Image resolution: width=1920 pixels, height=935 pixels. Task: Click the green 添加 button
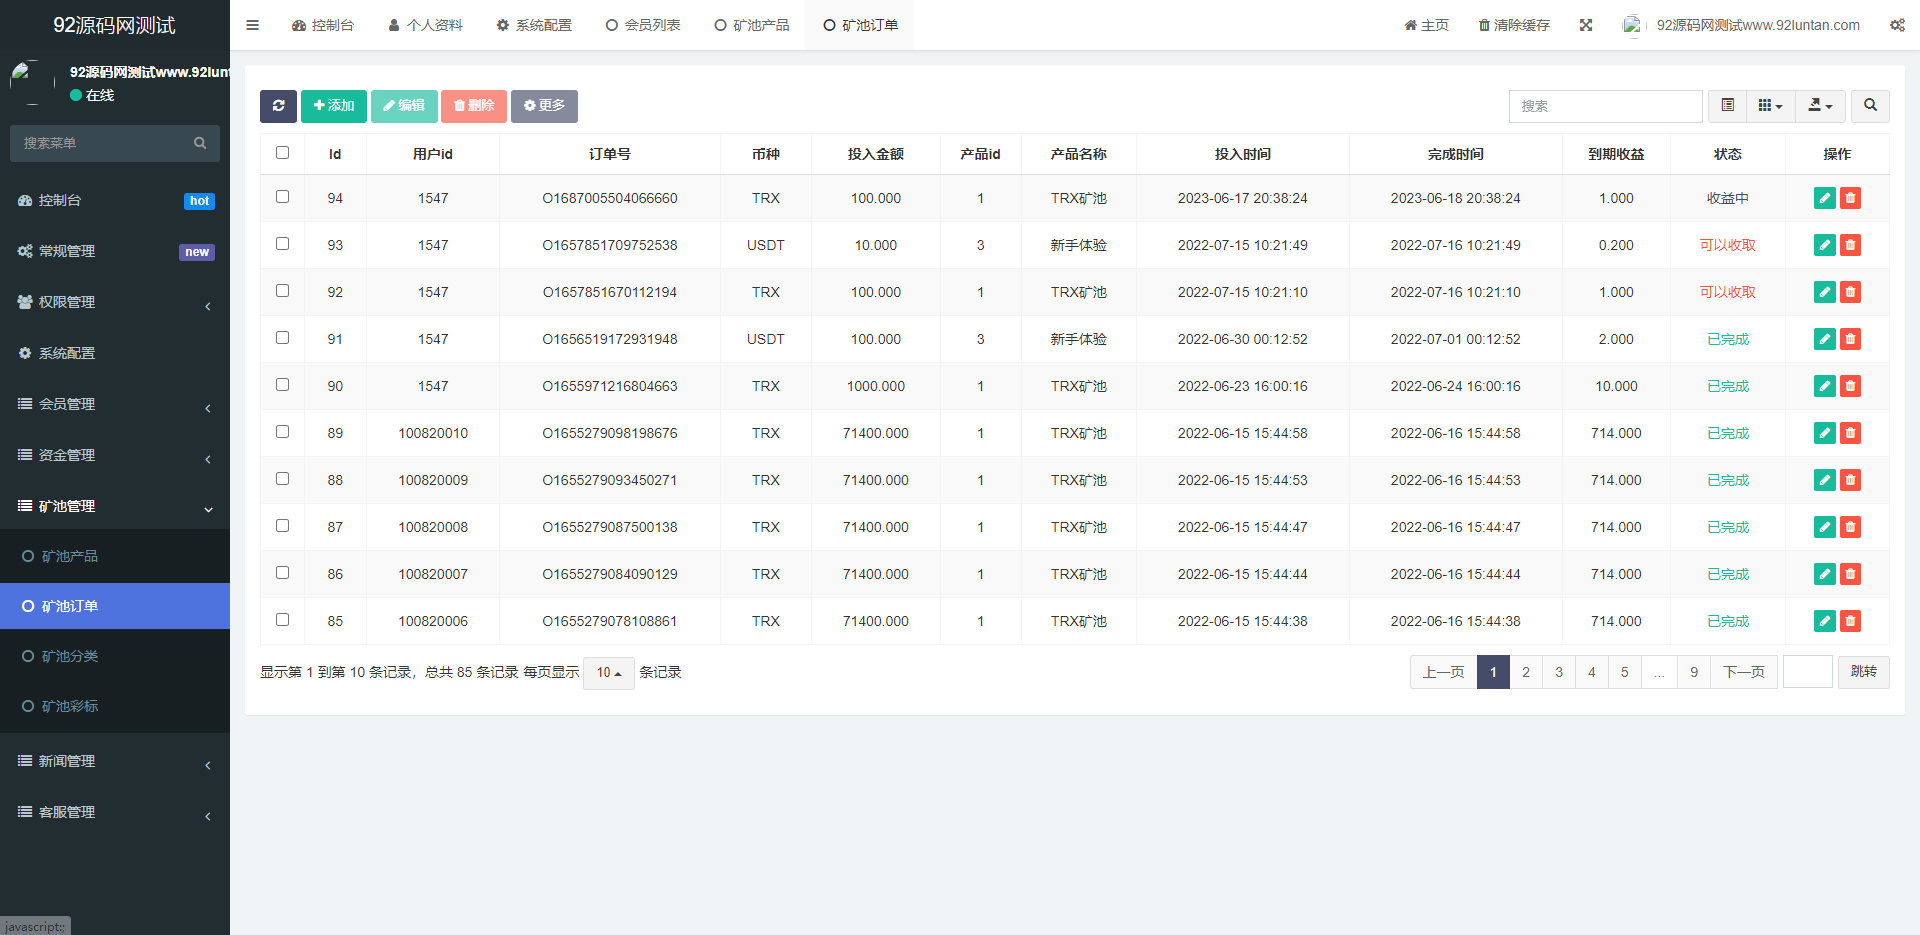(334, 106)
